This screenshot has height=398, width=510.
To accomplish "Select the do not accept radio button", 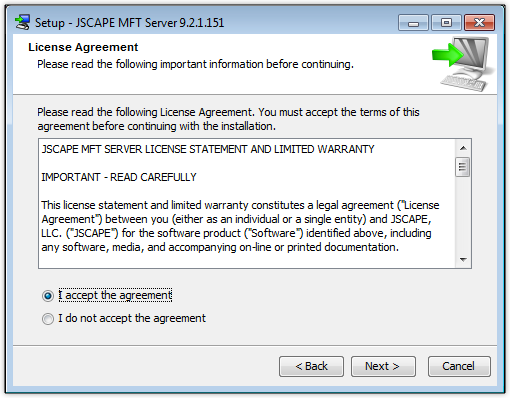I will tap(48, 319).
